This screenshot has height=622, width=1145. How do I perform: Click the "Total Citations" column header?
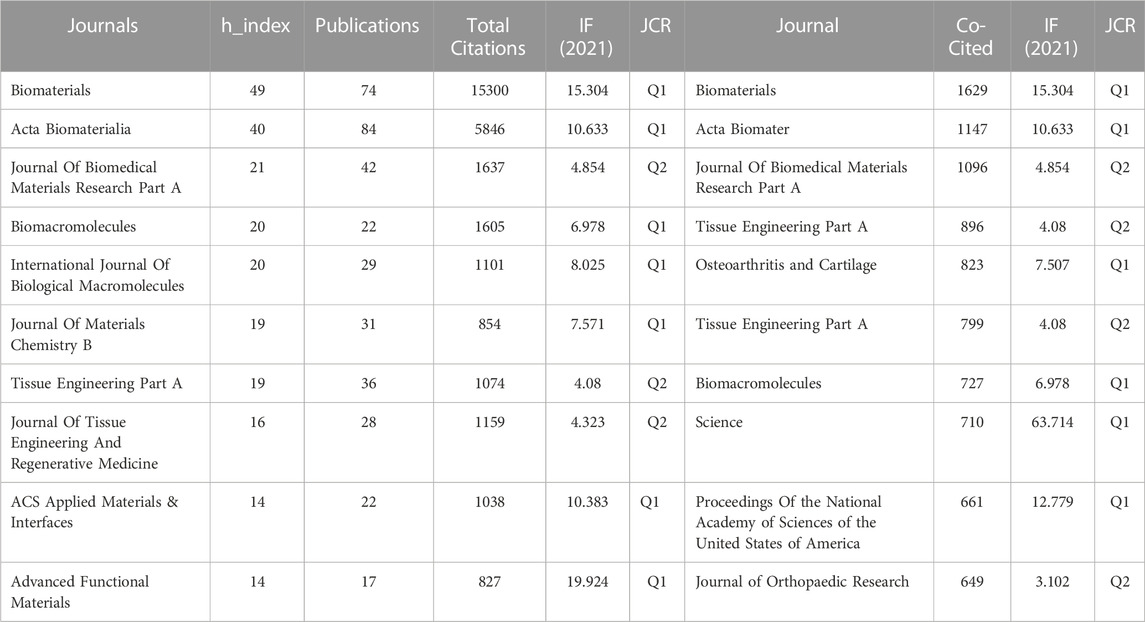coord(488,37)
